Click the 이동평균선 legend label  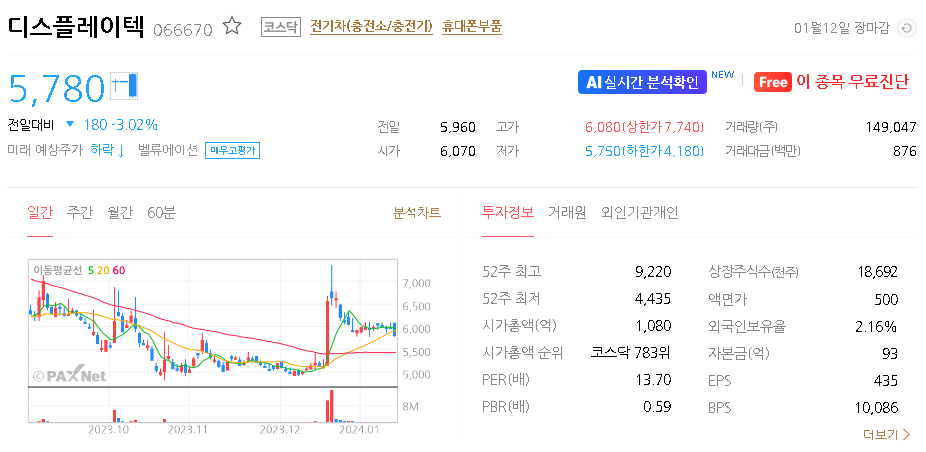(x=58, y=271)
